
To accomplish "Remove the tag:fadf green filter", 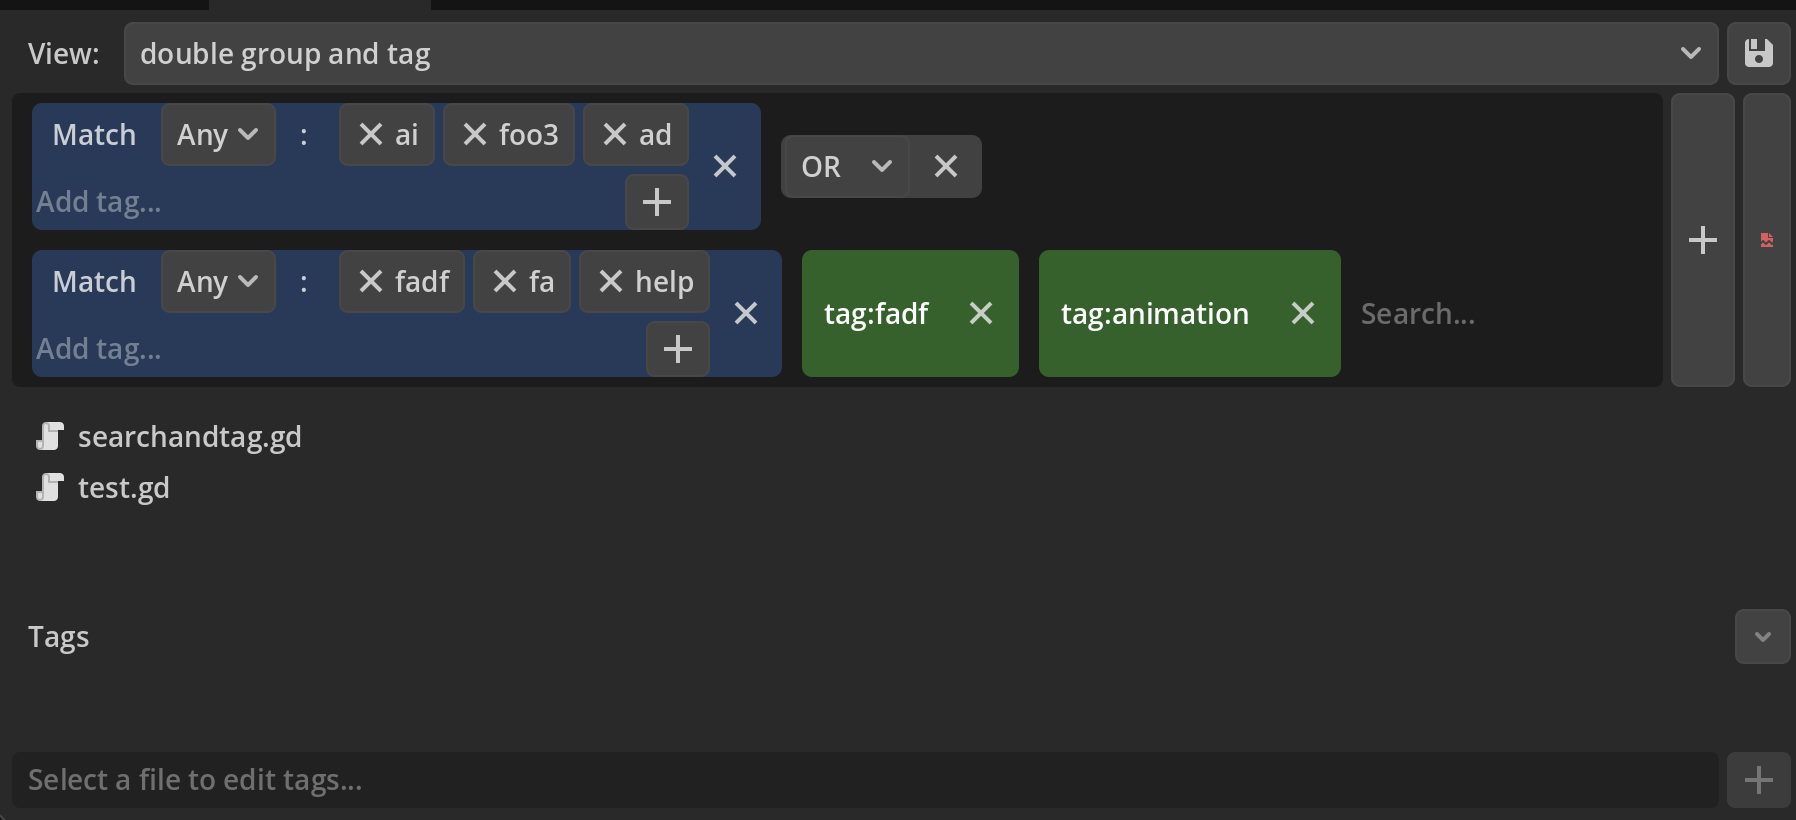I will pyautogui.click(x=981, y=314).
